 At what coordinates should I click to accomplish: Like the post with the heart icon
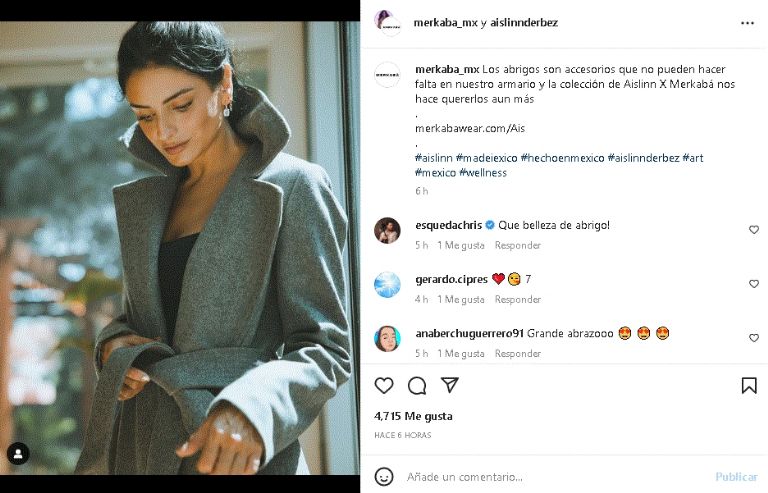[x=384, y=386]
